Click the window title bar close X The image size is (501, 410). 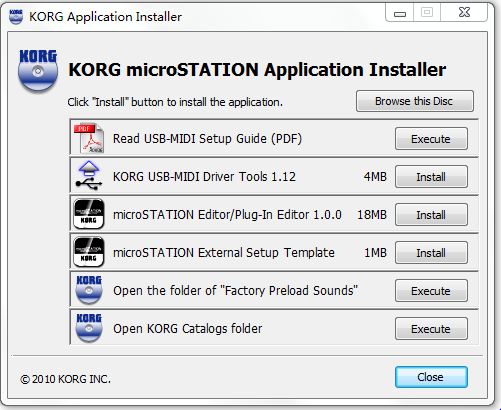pos(464,13)
